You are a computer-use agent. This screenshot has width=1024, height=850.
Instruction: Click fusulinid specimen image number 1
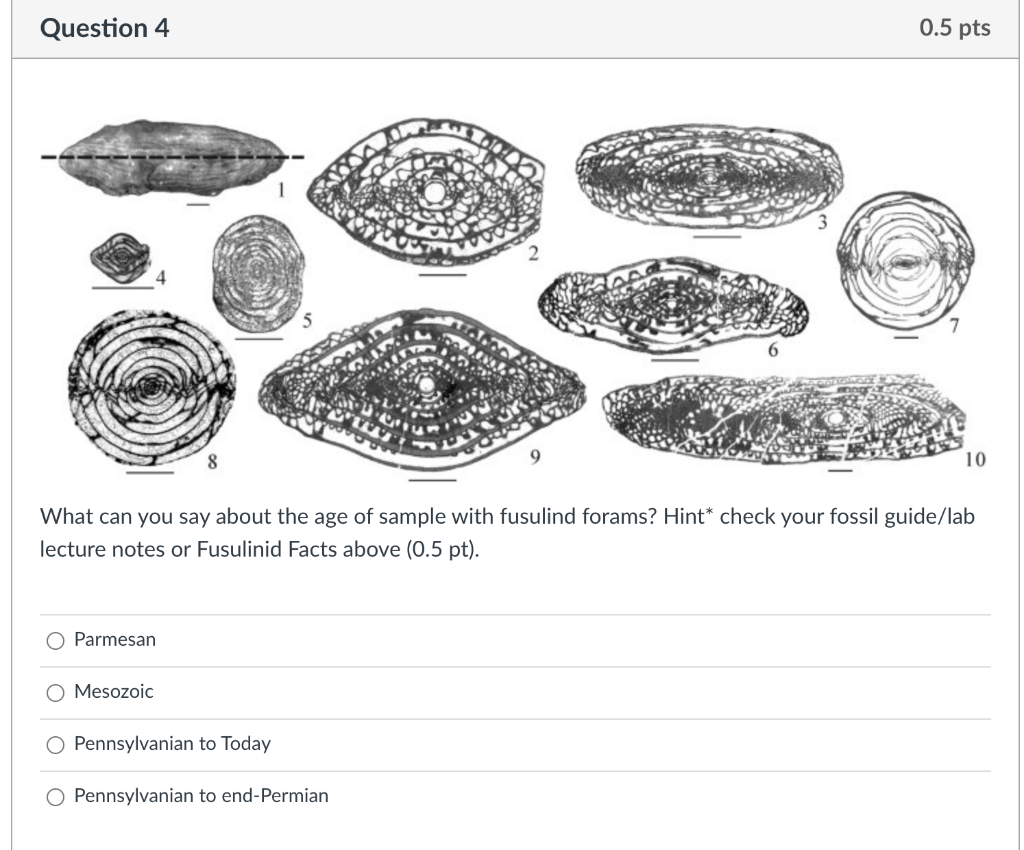172,157
